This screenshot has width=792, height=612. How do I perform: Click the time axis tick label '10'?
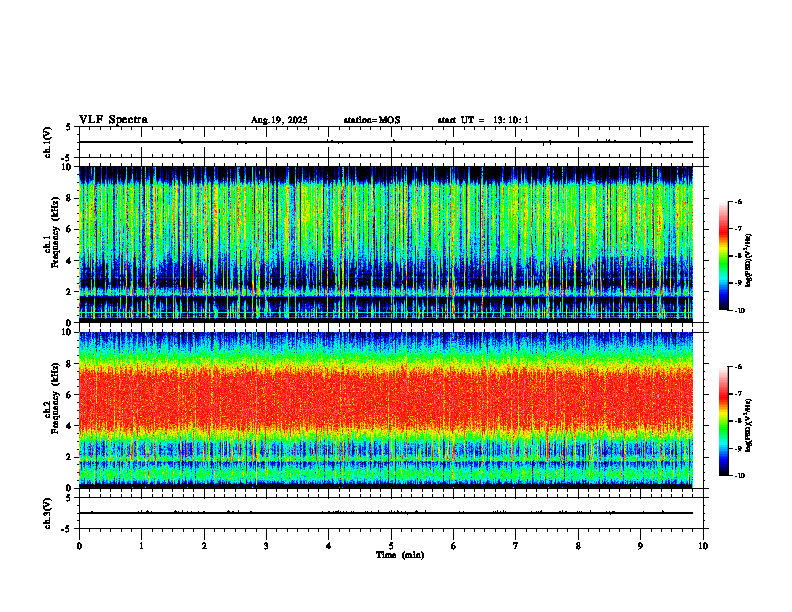click(703, 546)
